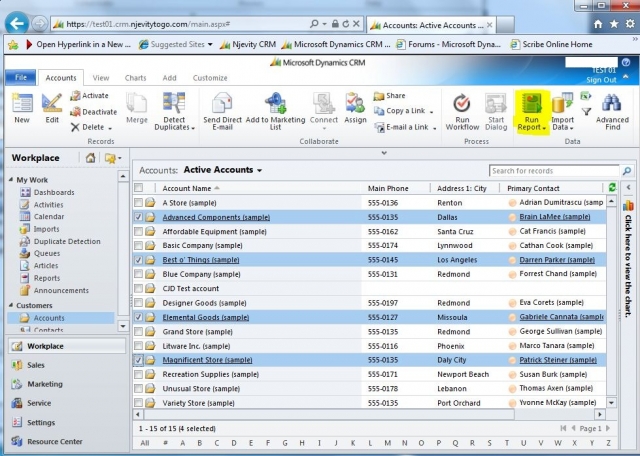Check the Variety Store (sample) checkbox
This screenshot has width=640, height=456.
pyautogui.click(x=138, y=403)
